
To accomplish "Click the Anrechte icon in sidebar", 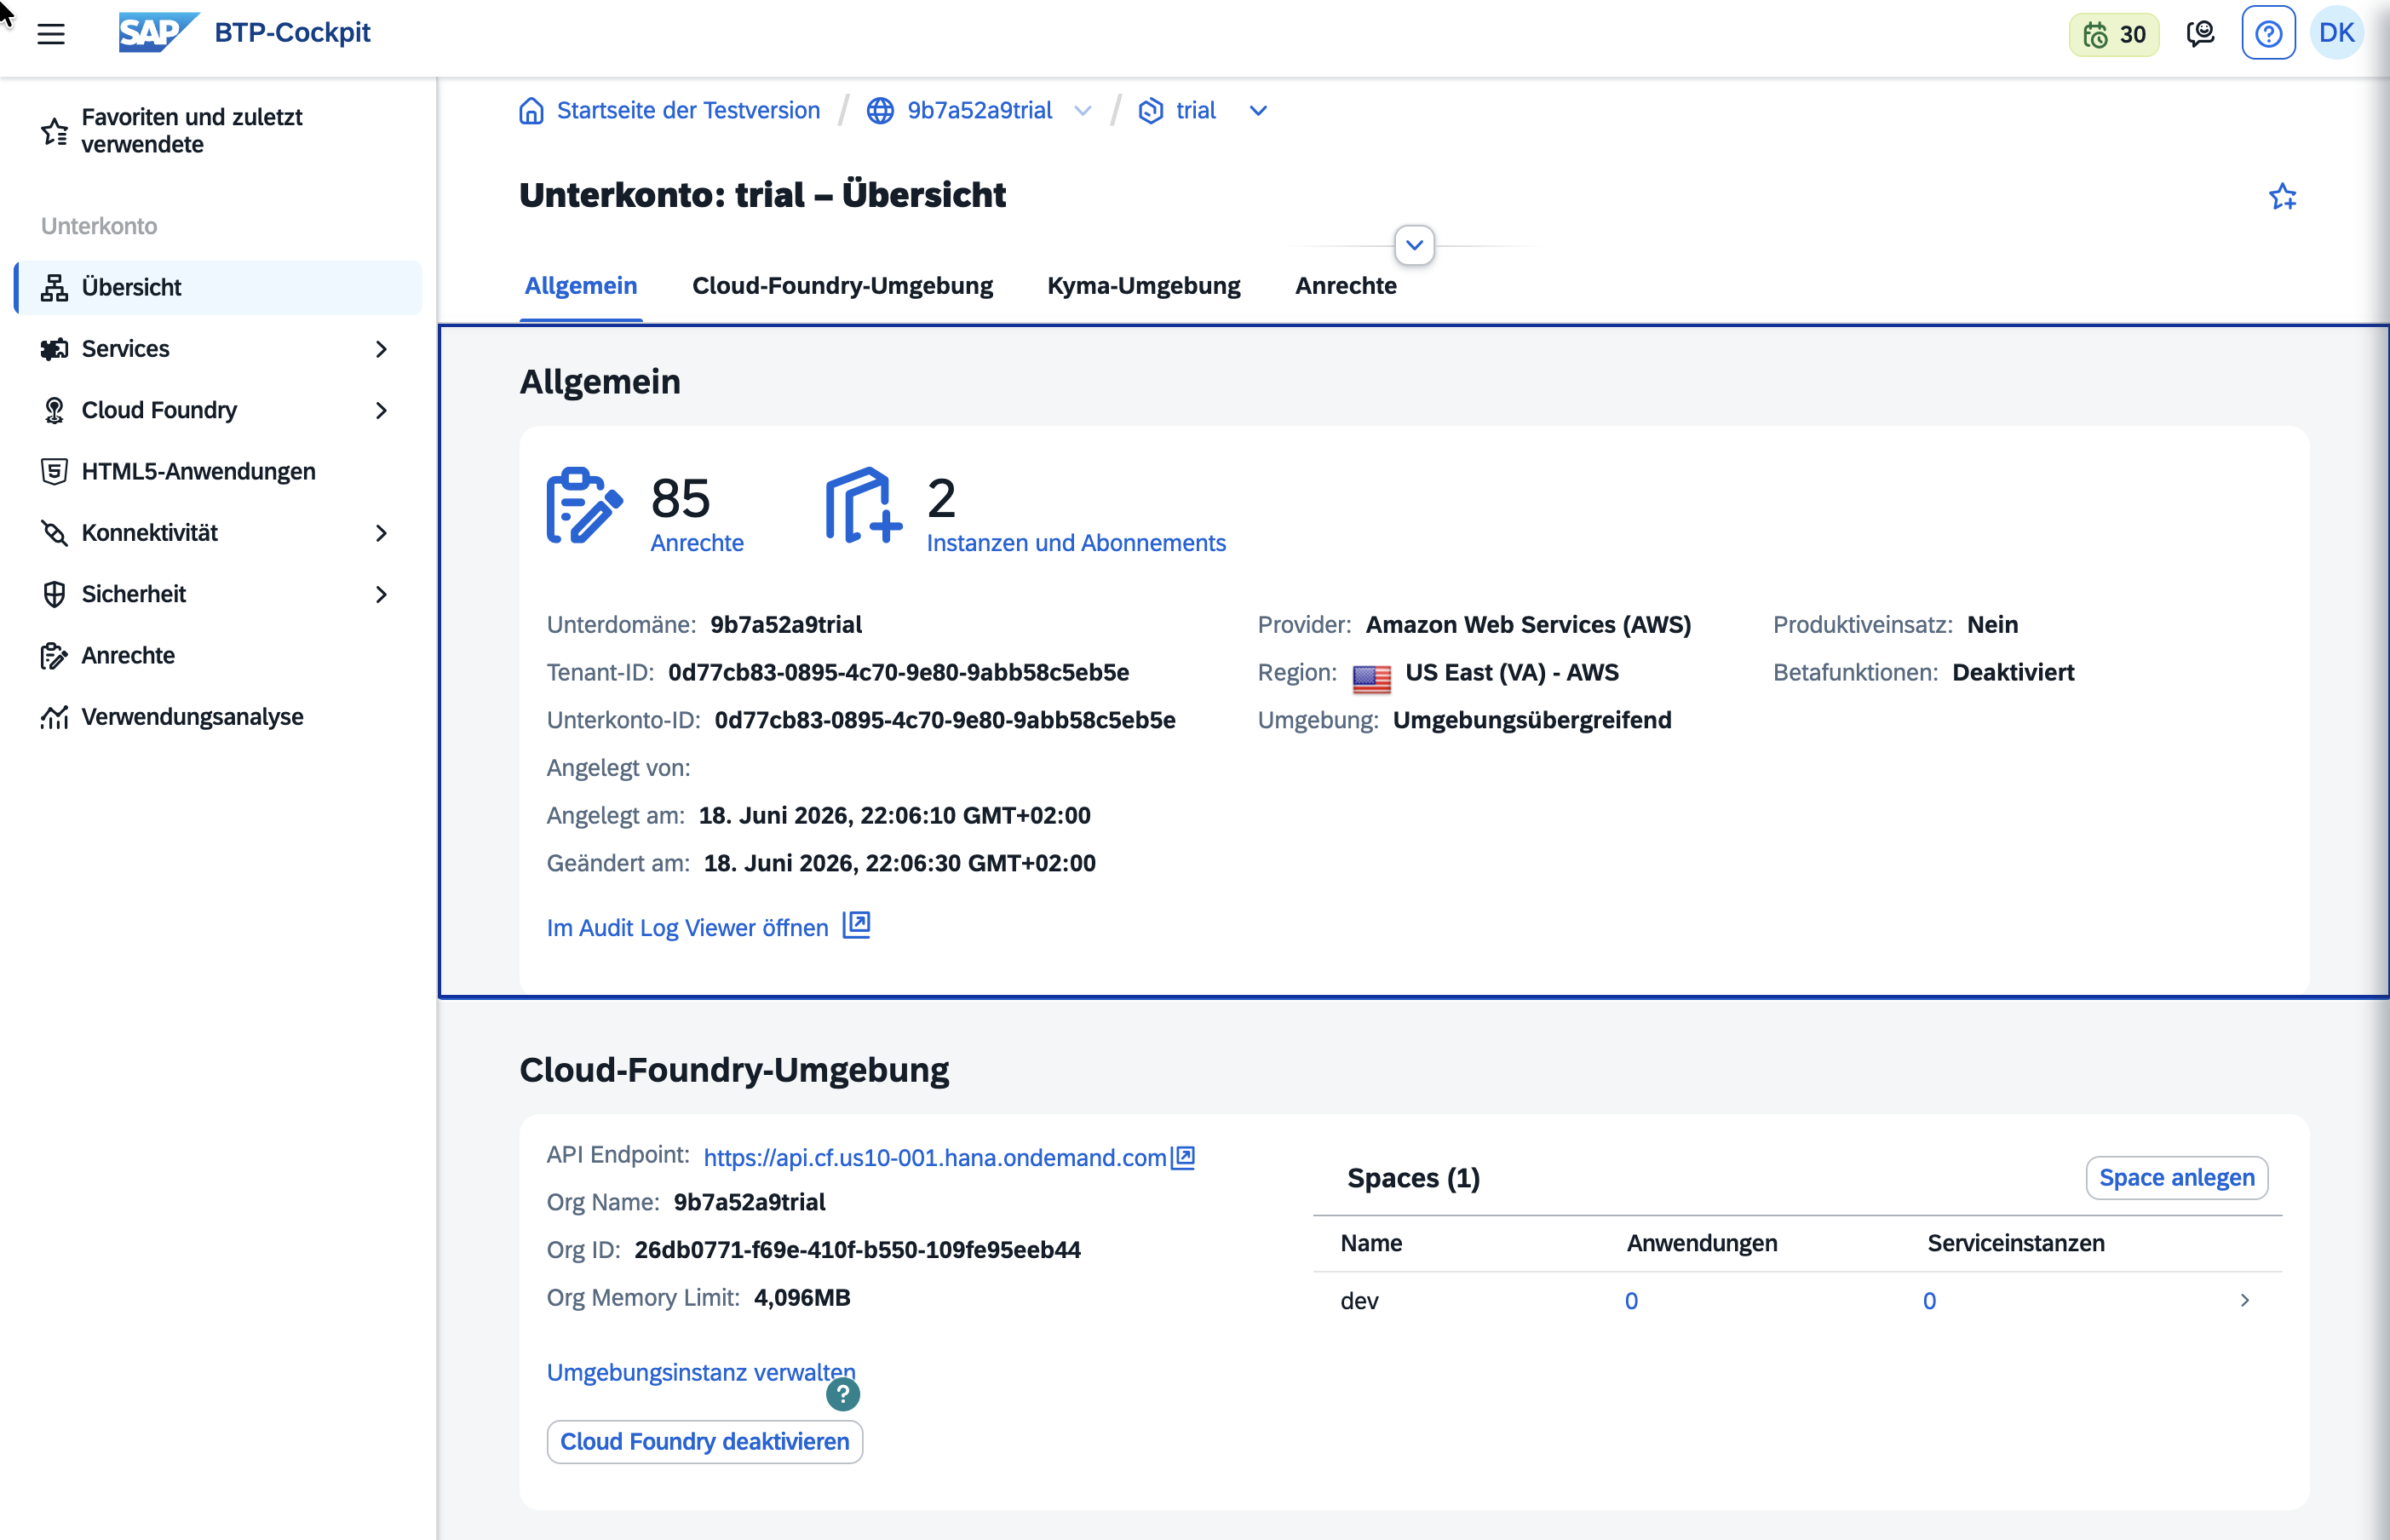I will [x=54, y=655].
